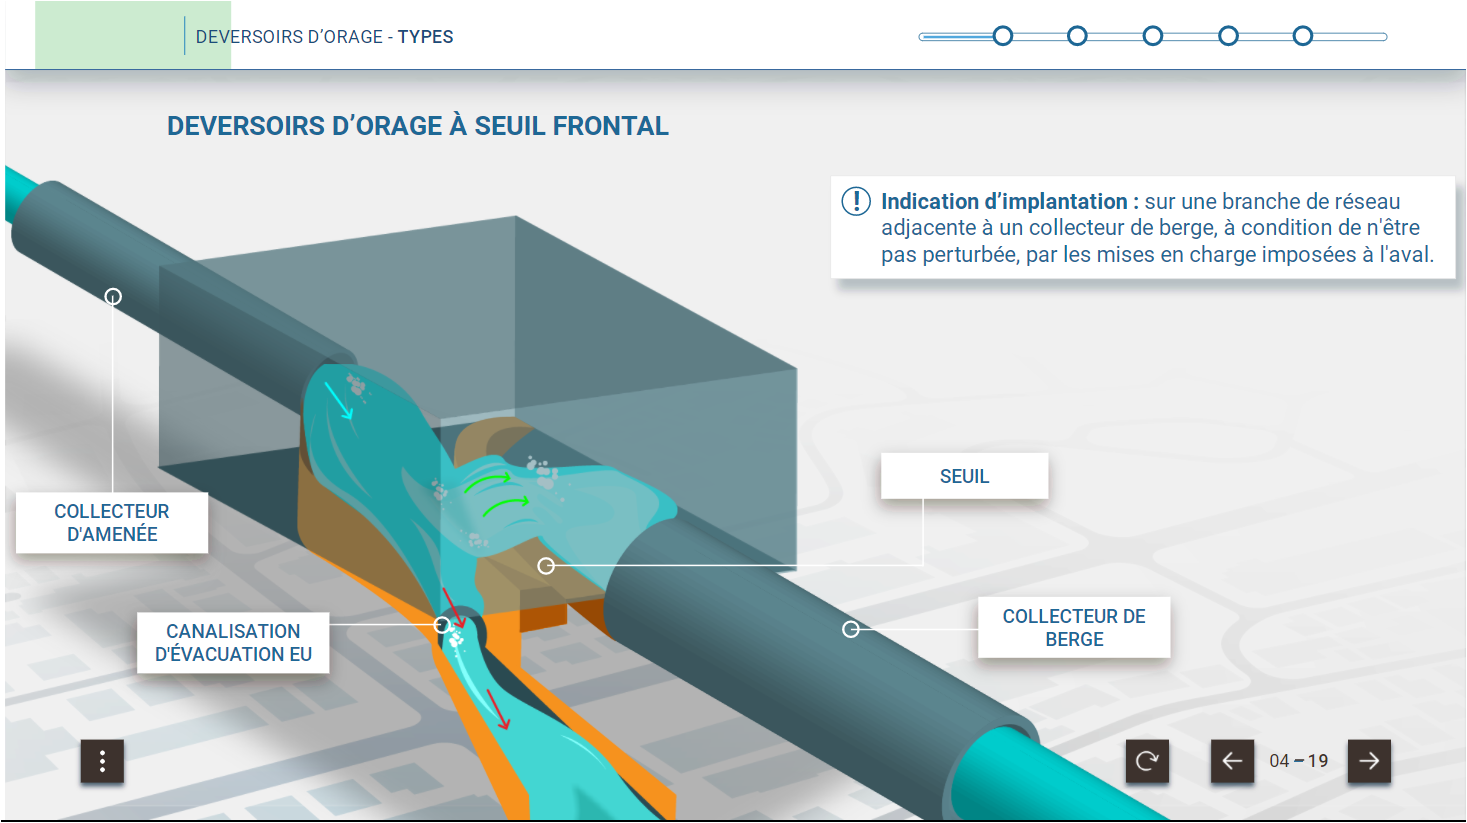This screenshot has height=823, width=1467.
Task: Jump to third progress bar step
Action: click(1153, 37)
